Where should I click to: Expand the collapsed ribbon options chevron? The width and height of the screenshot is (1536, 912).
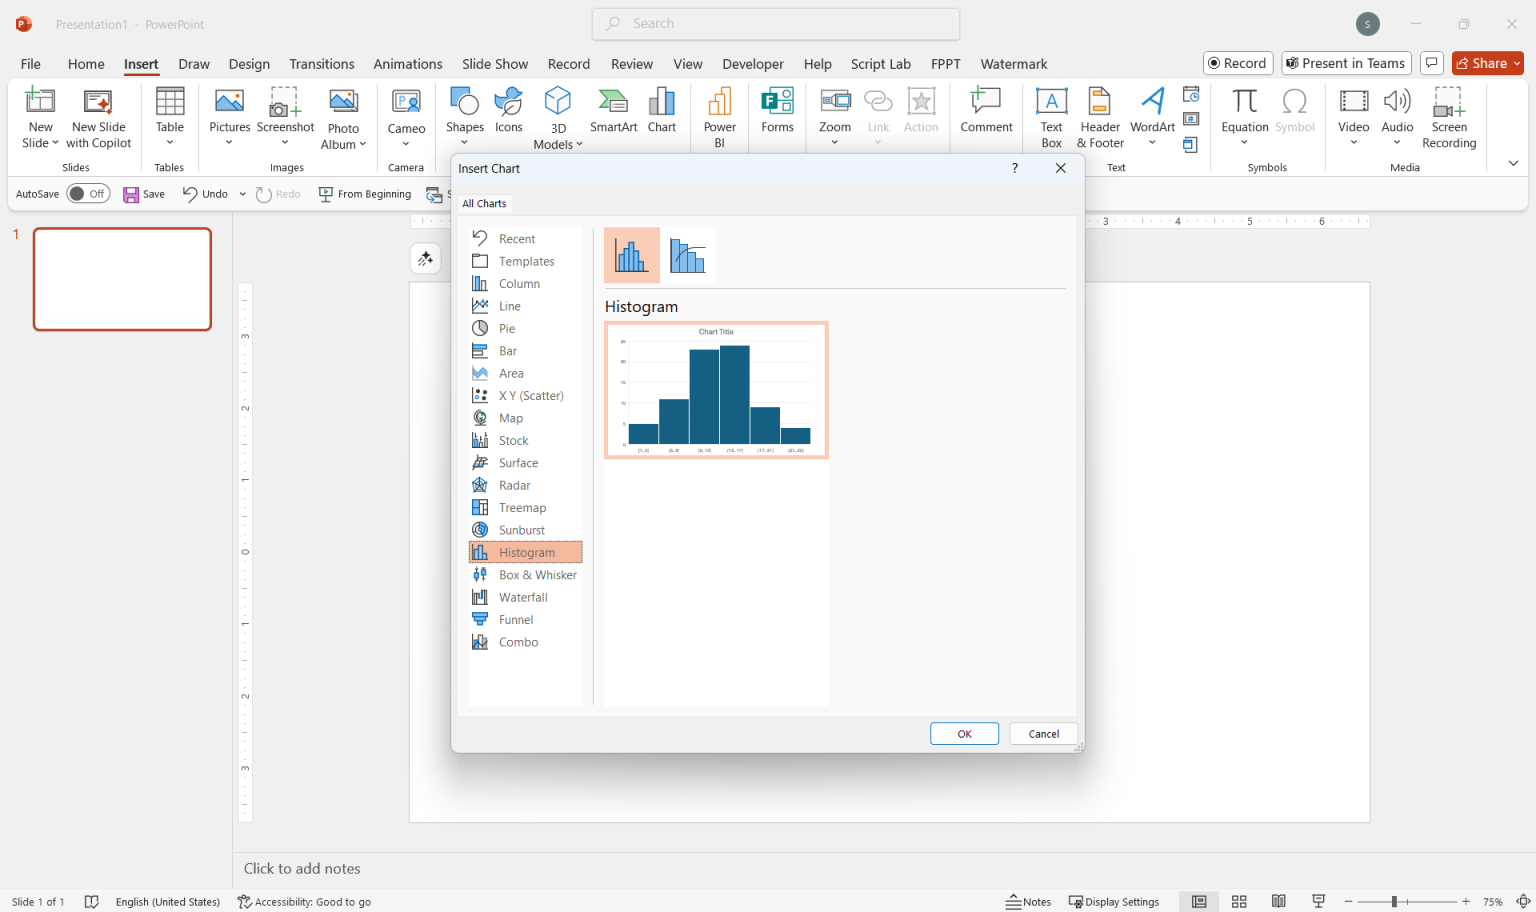point(1513,163)
